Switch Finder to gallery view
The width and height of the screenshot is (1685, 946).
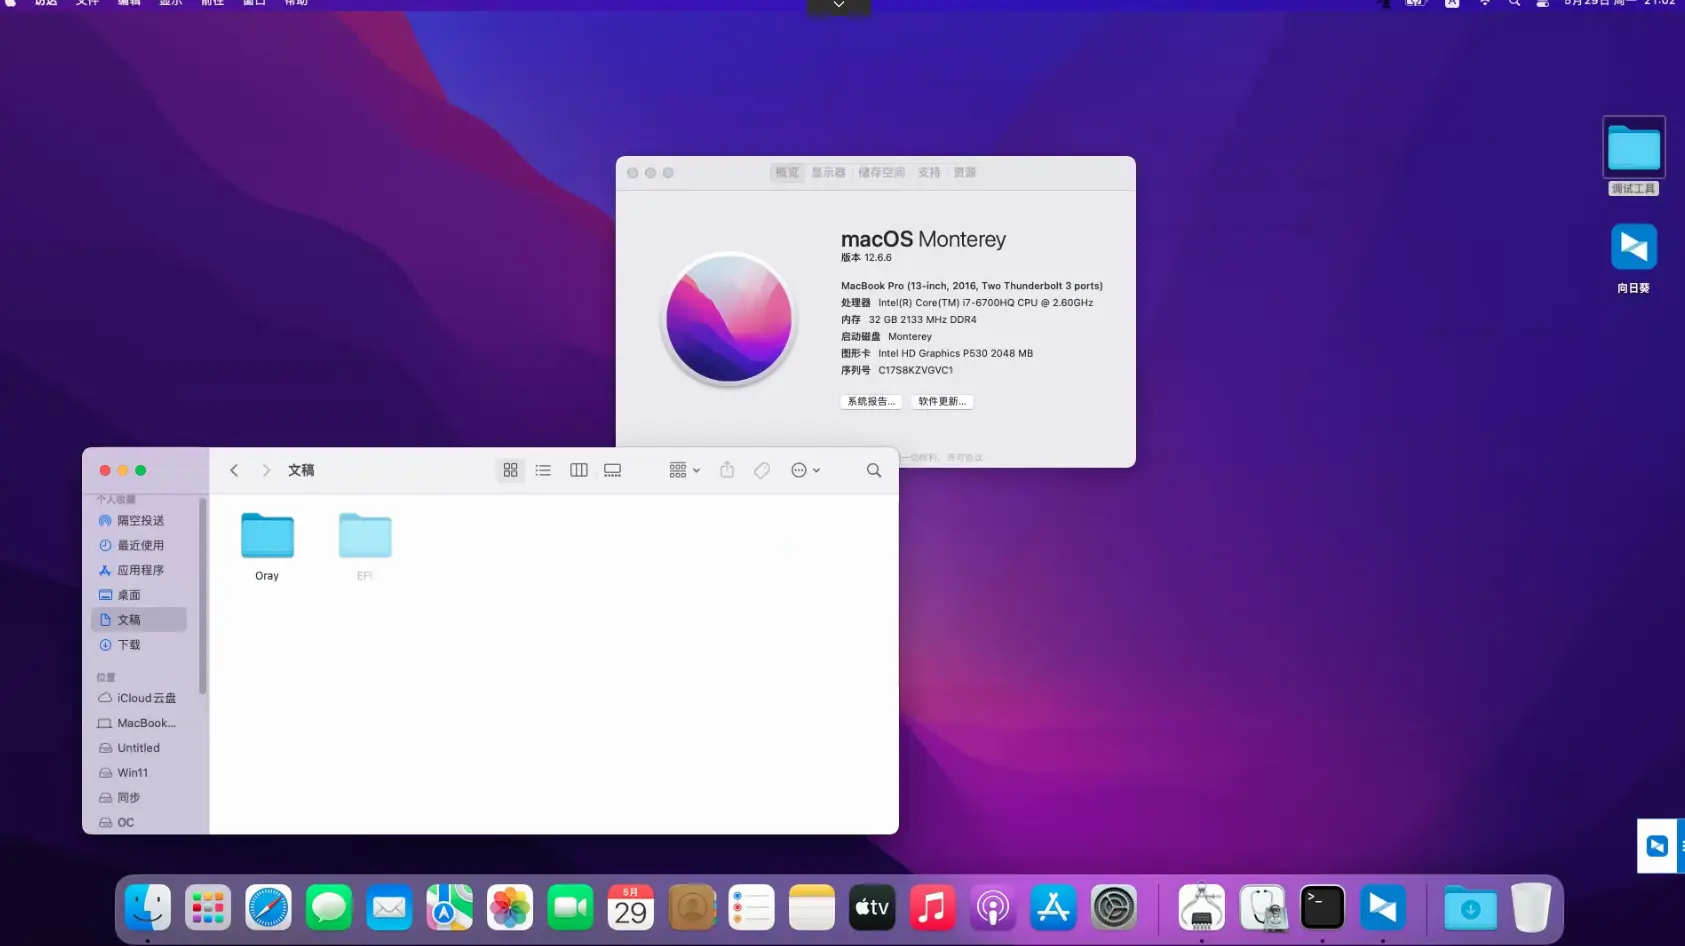tap(613, 470)
